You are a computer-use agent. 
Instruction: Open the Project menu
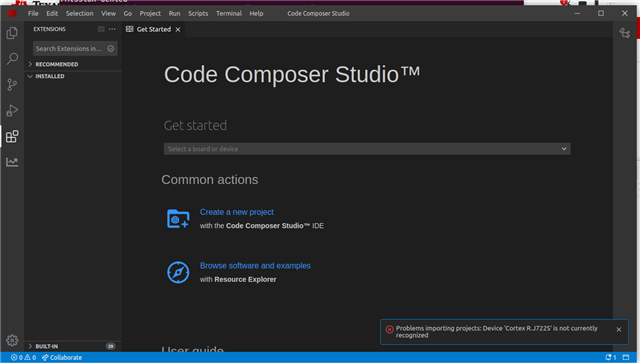[x=150, y=13]
